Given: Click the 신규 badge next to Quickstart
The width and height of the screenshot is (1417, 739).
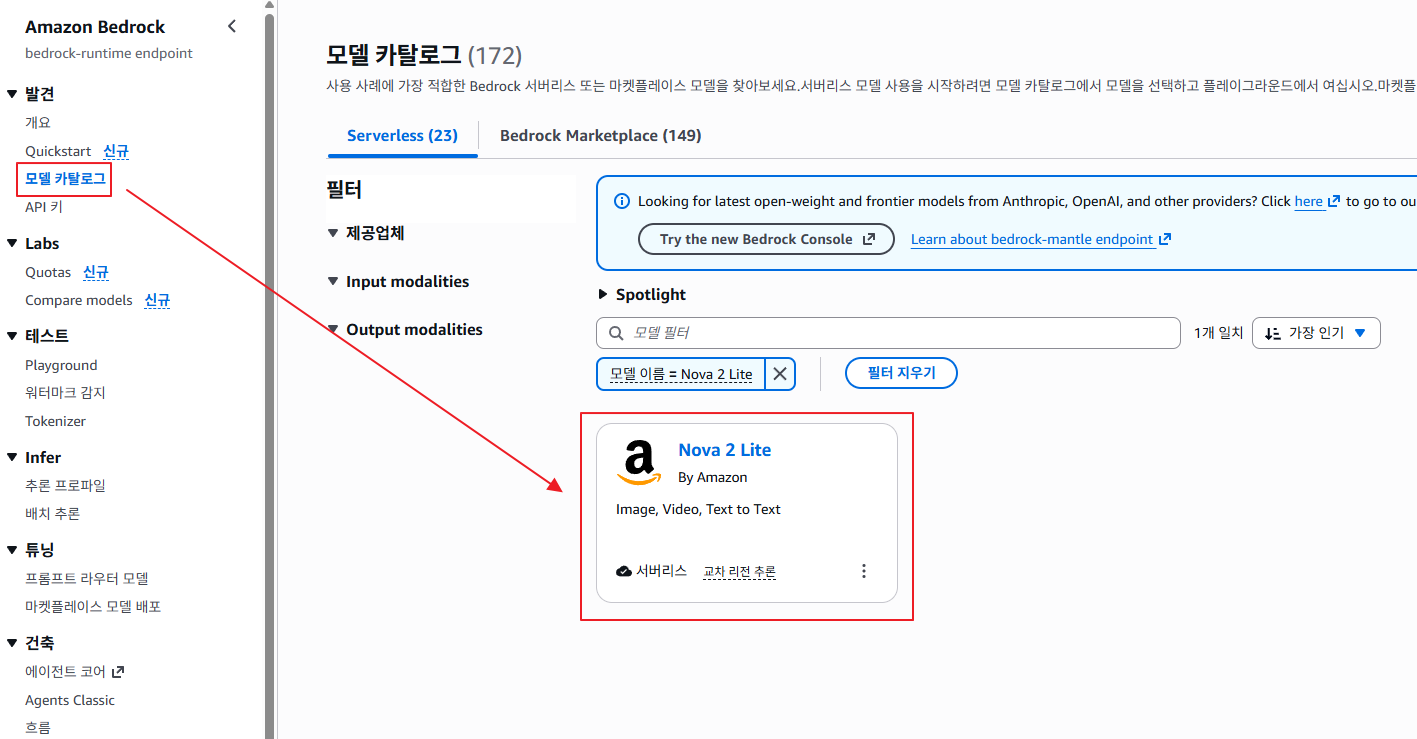Looking at the screenshot, I should tap(116, 151).
